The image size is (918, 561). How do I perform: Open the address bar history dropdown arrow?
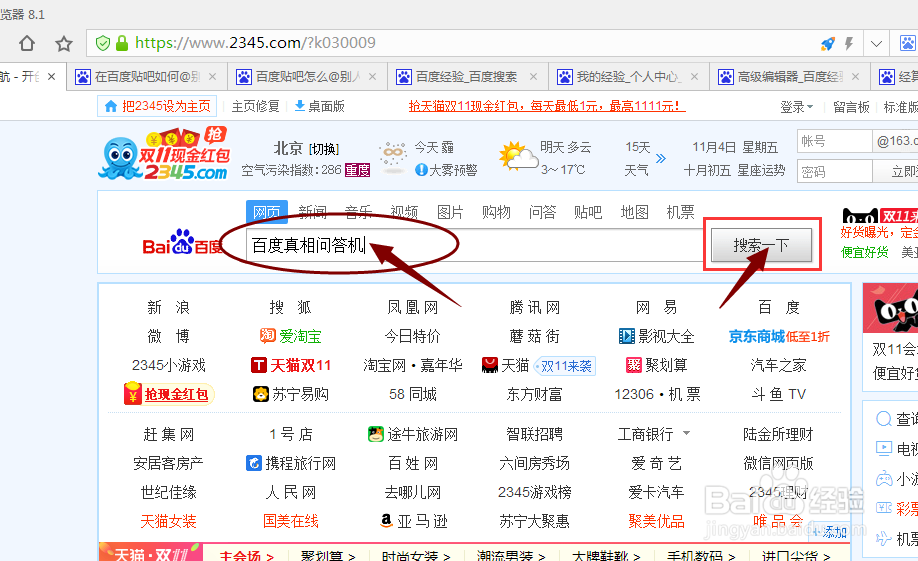tap(876, 43)
